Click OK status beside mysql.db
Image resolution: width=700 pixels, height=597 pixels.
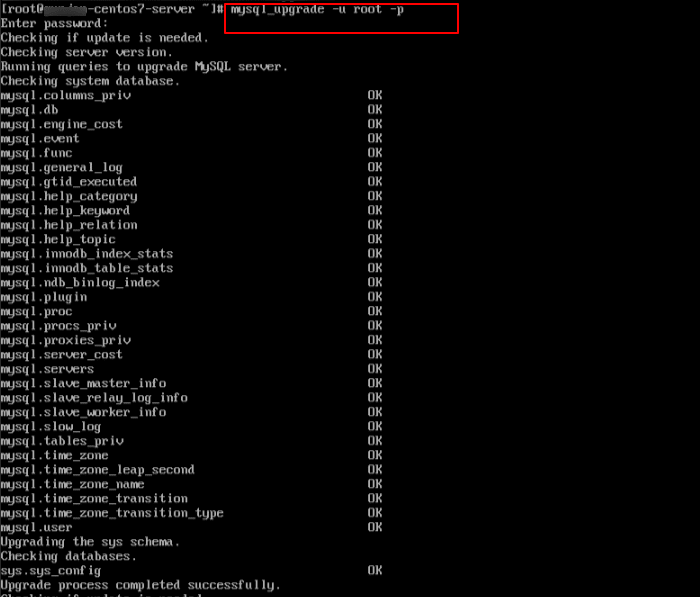click(x=375, y=110)
